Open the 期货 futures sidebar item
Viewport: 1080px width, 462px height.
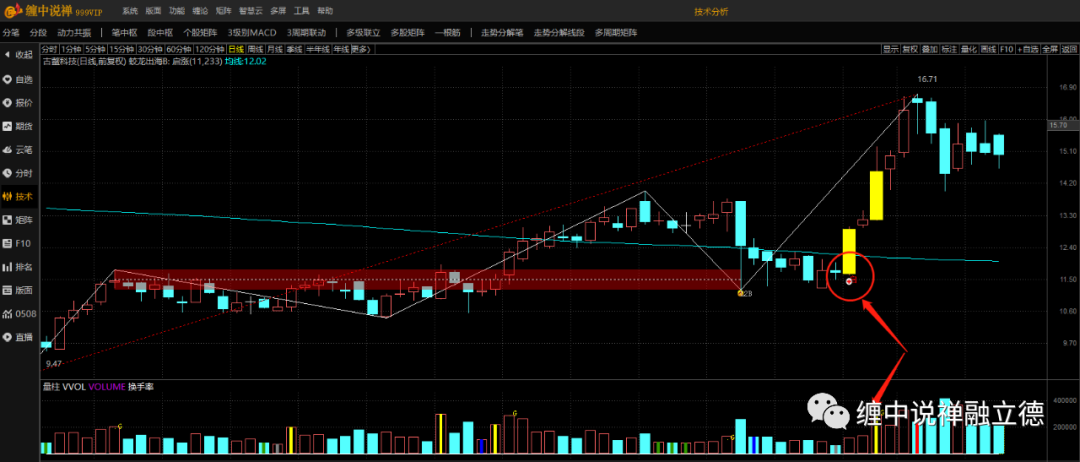[19, 126]
